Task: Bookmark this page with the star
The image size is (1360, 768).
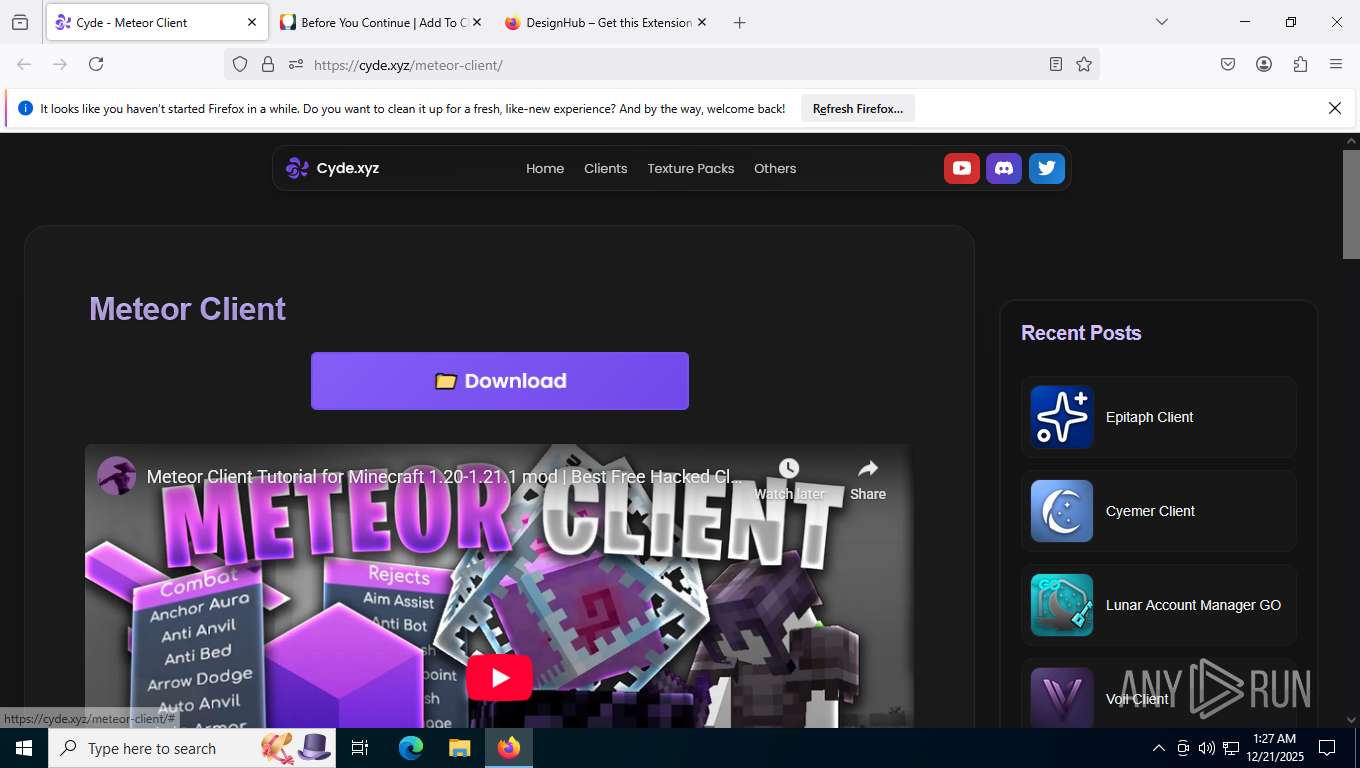Action: point(1084,64)
